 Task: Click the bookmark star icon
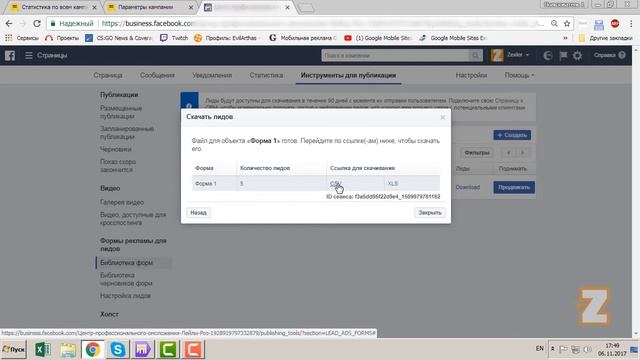(567, 24)
